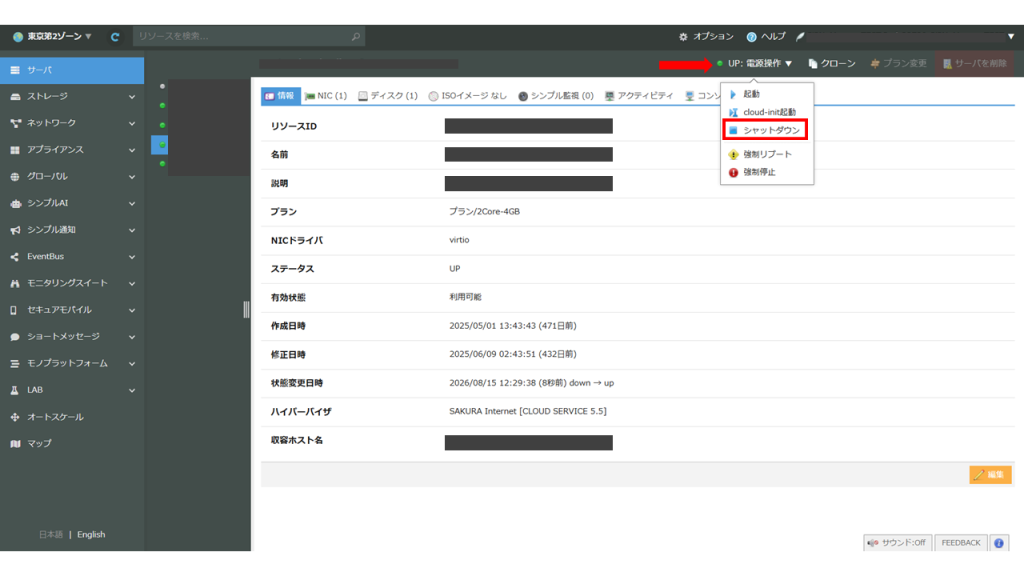This screenshot has width=1024, height=576.
Task: Click the マップ map icon
Action: click(15, 443)
